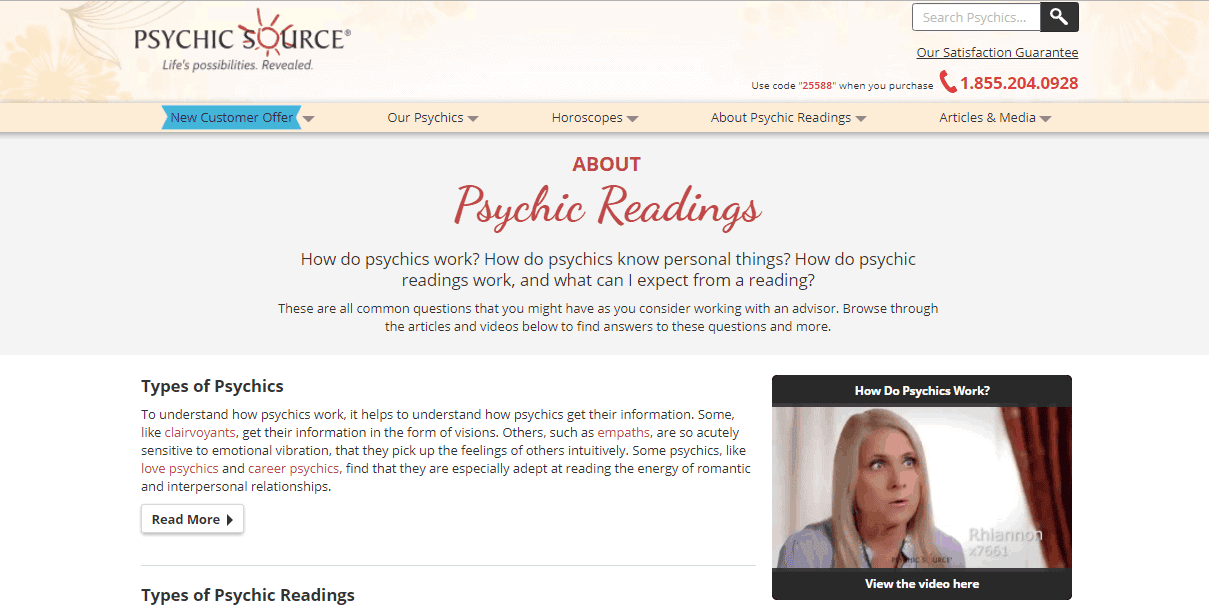Open the About Psychic Readings dropdown arrow
Viewport: 1209px width, 611px height.
coord(861,119)
